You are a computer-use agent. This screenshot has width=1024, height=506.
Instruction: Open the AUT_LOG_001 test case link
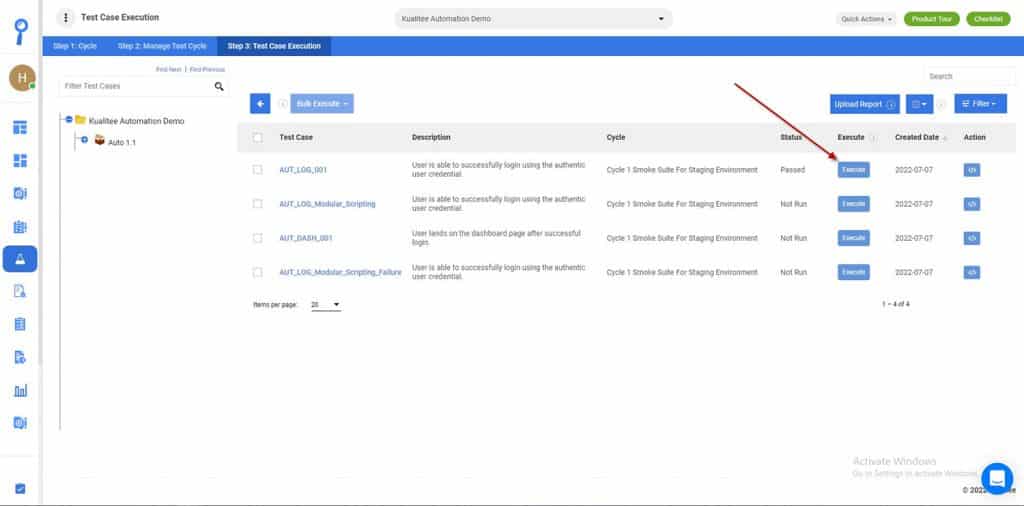click(x=303, y=170)
